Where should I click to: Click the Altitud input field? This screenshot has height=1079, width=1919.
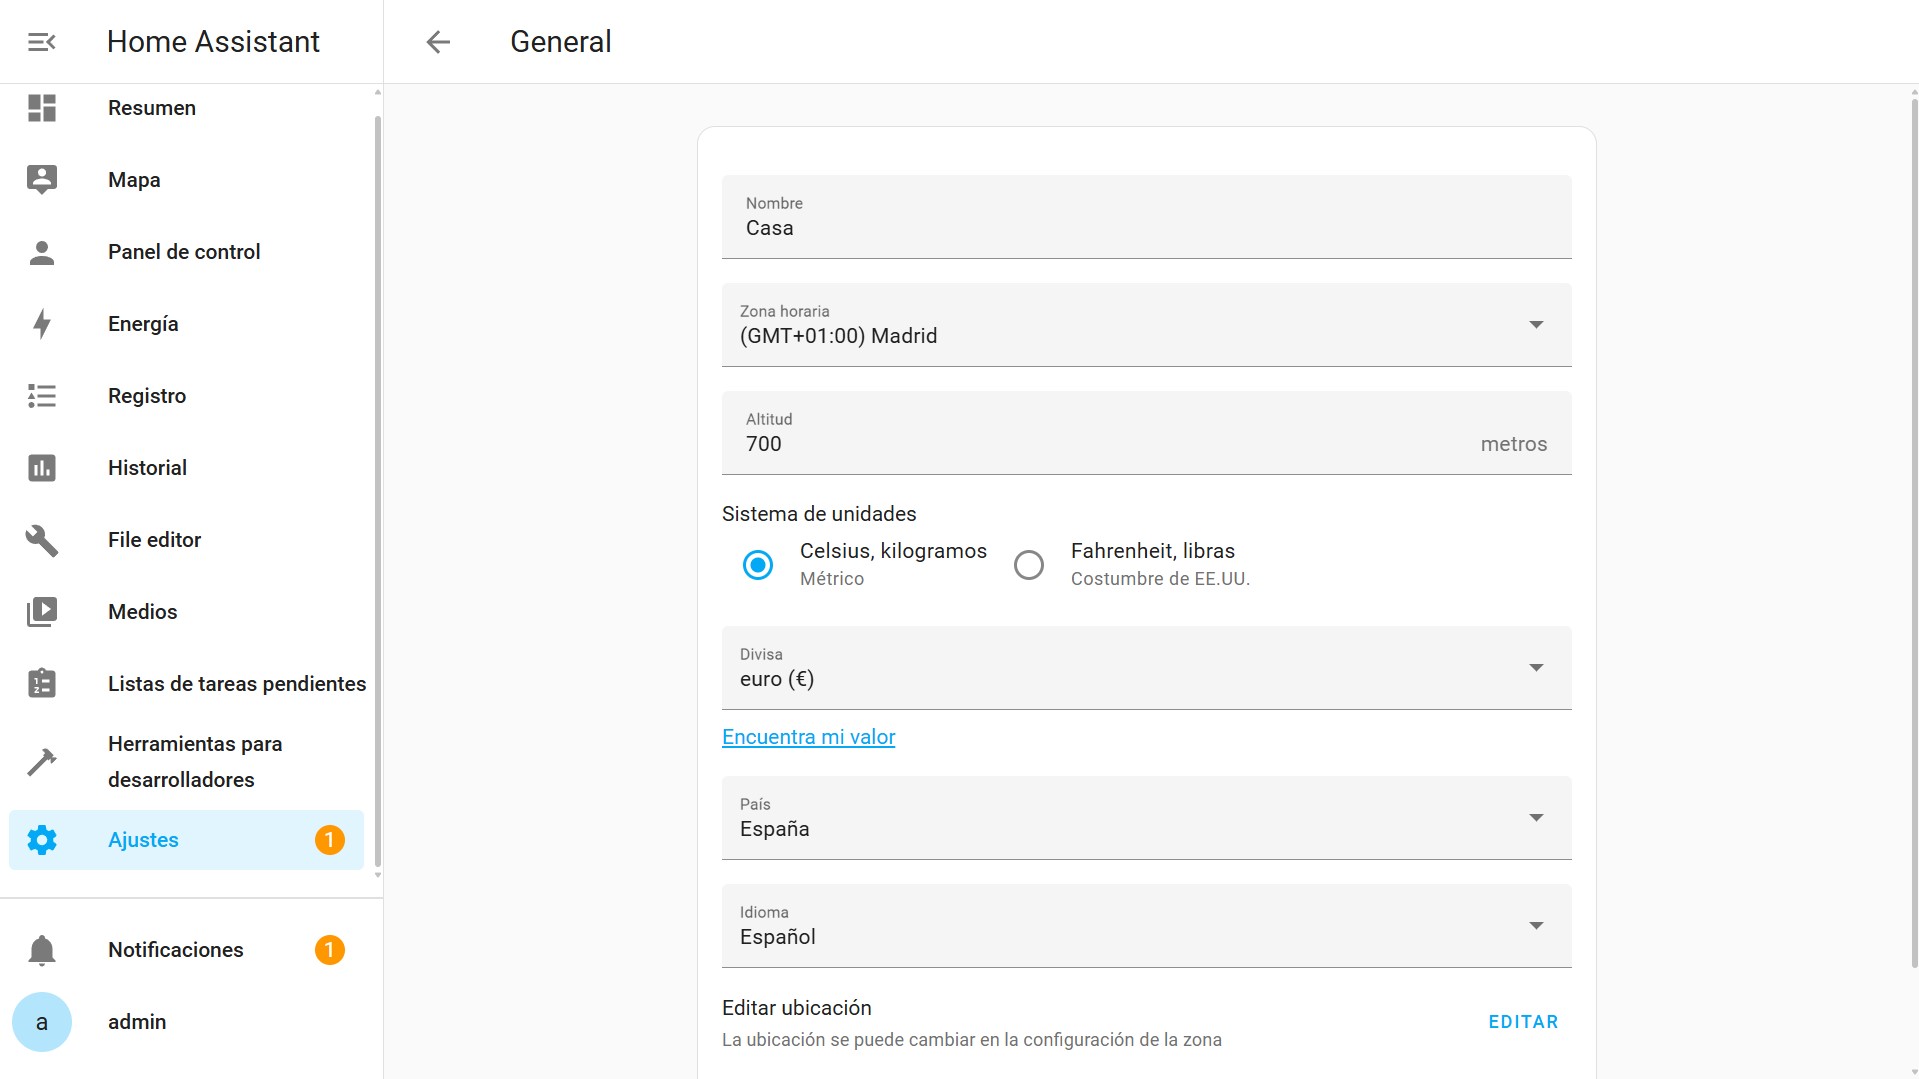1100,443
